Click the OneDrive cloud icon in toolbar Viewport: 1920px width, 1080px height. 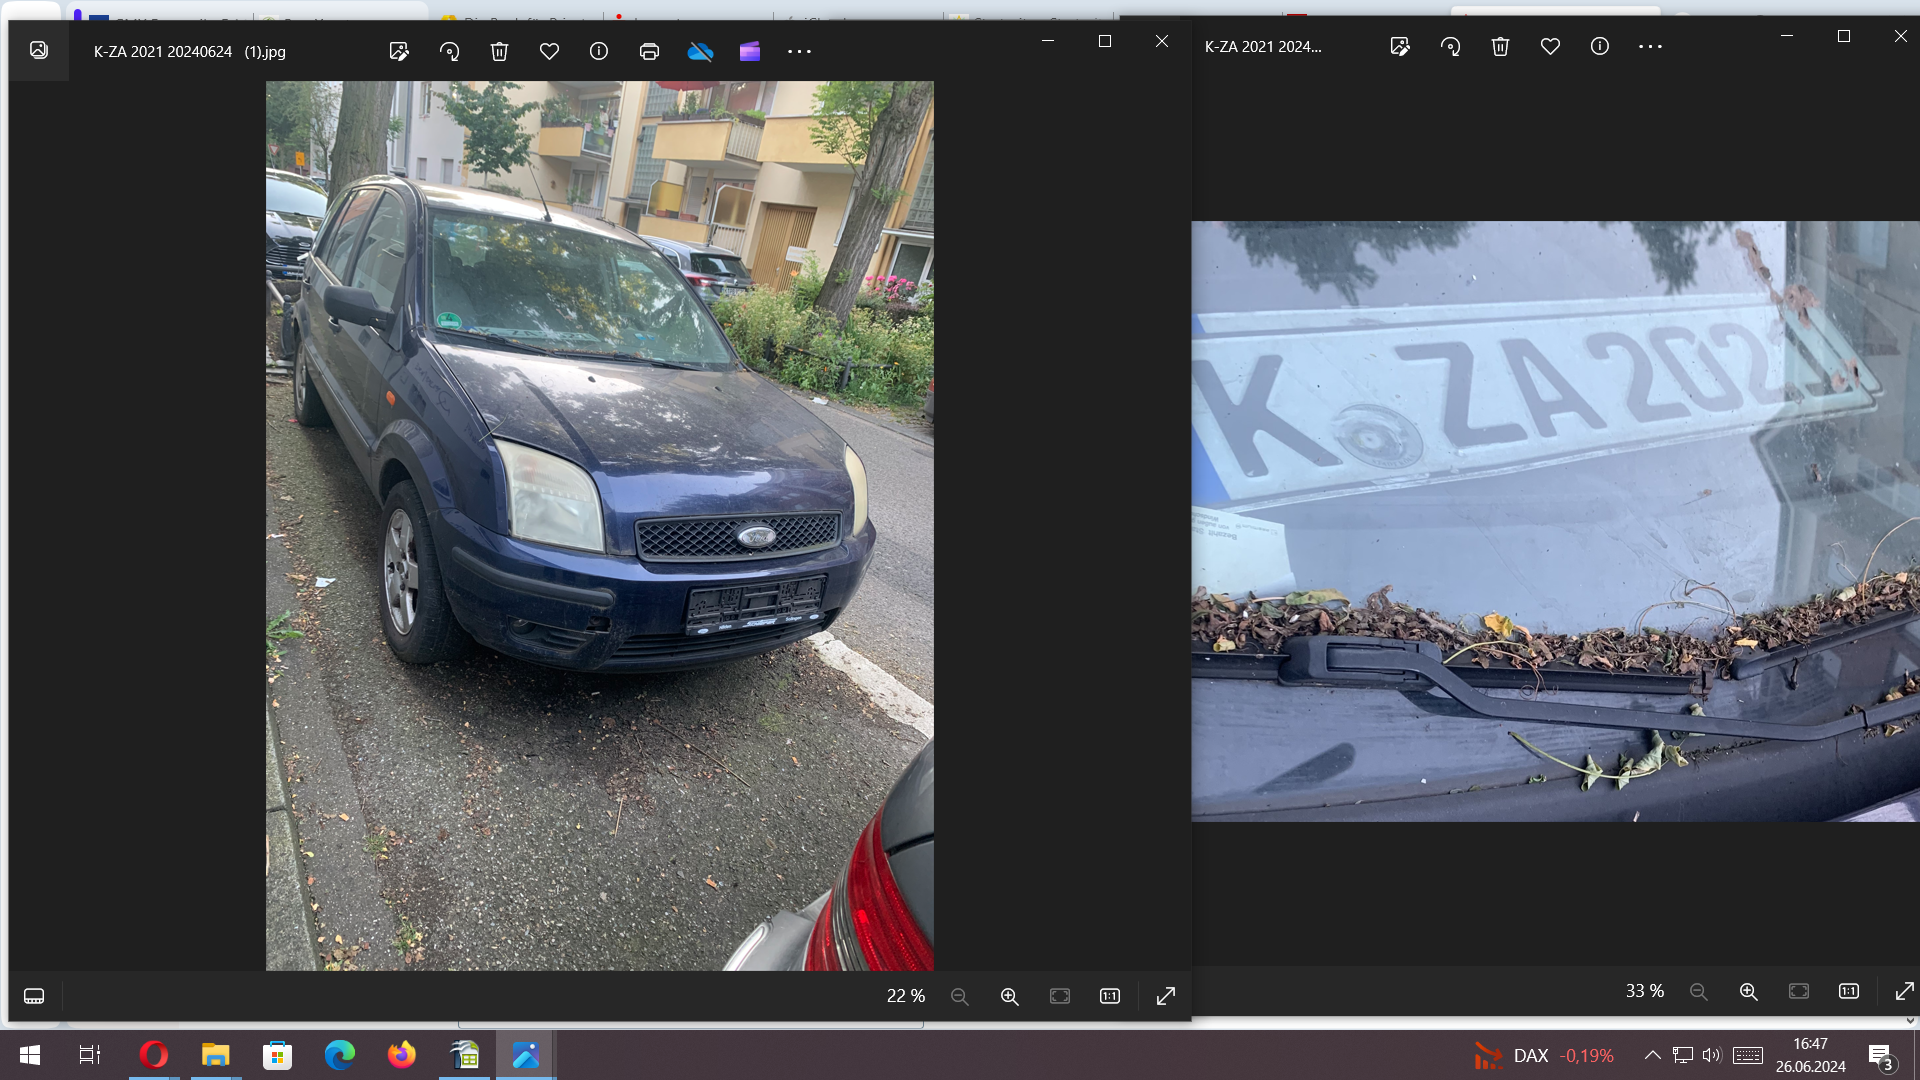click(700, 51)
